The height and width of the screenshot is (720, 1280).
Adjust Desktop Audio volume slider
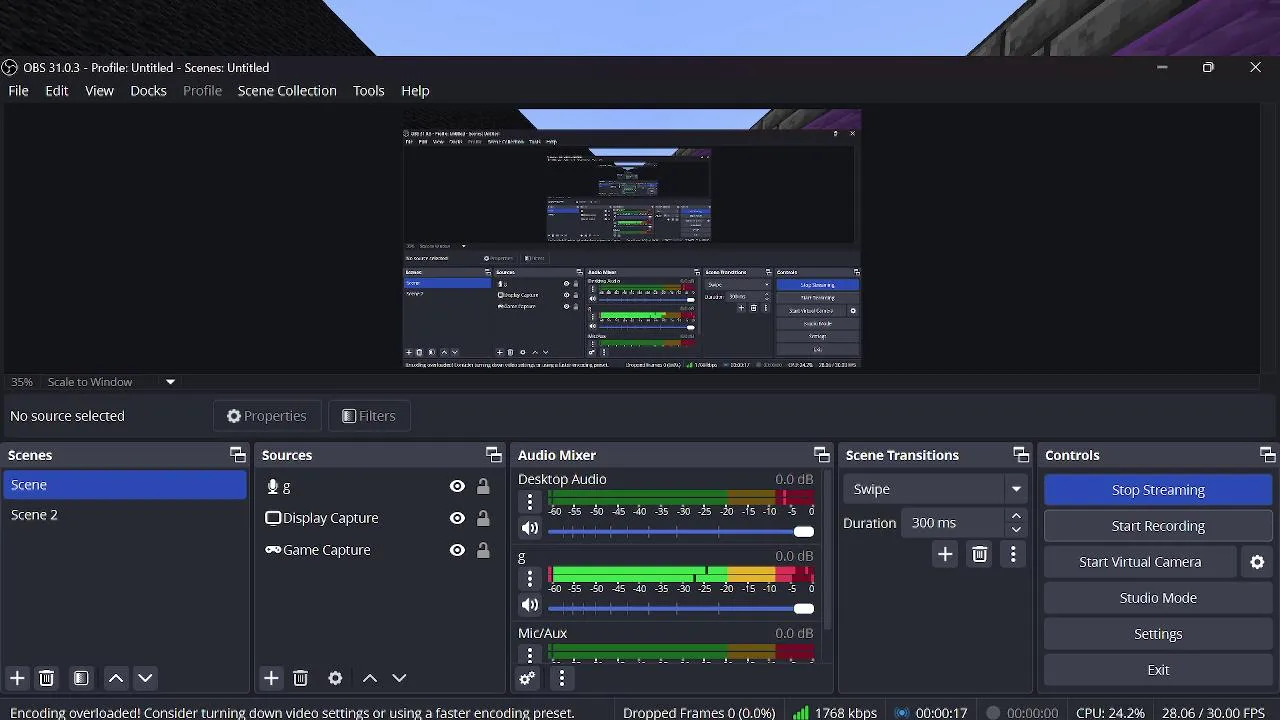(x=681, y=531)
